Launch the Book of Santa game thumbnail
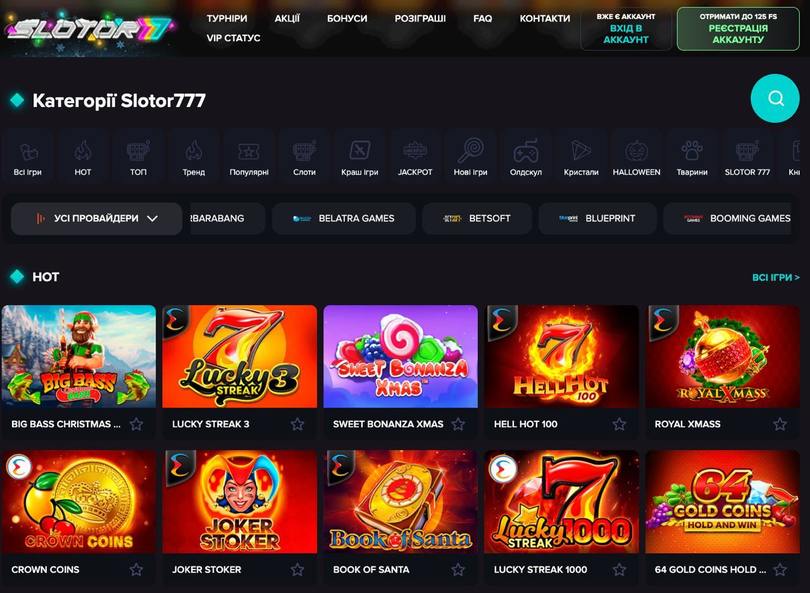This screenshot has height=593, width=810. tap(400, 502)
